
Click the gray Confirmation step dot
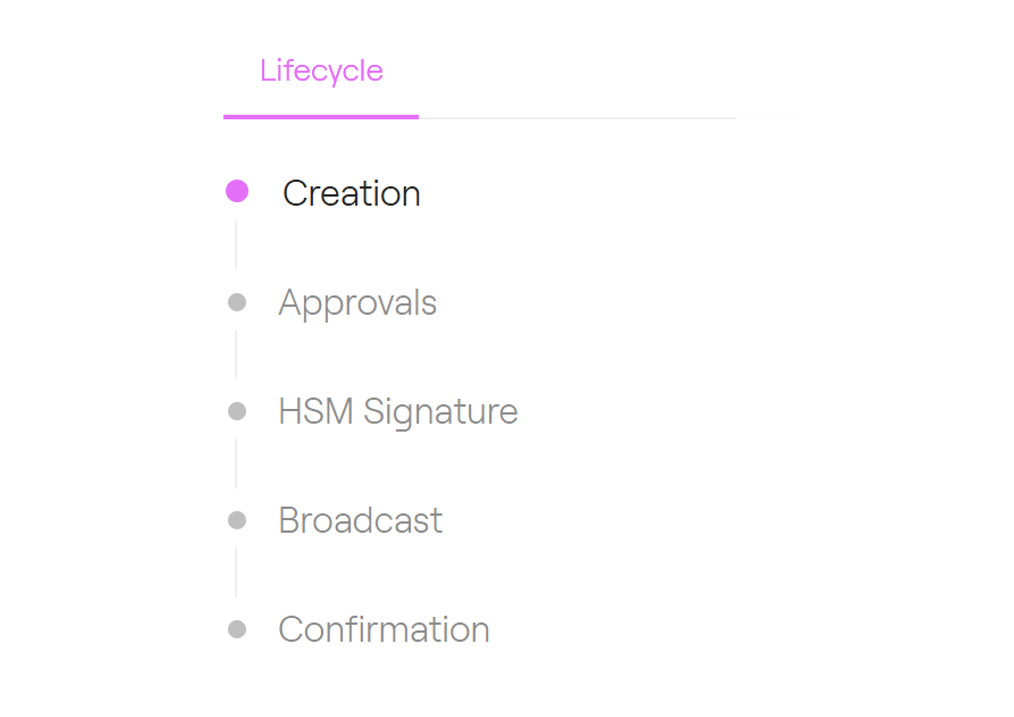point(237,629)
